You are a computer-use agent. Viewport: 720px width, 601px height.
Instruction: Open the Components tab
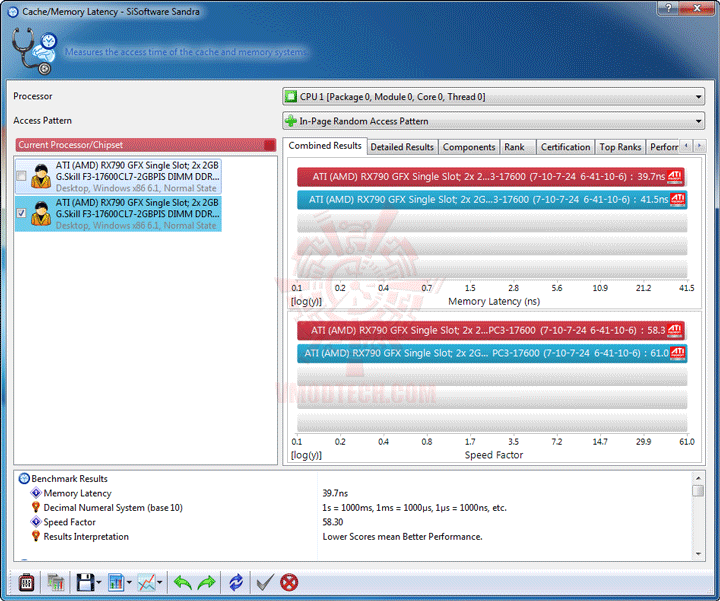coord(469,147)
